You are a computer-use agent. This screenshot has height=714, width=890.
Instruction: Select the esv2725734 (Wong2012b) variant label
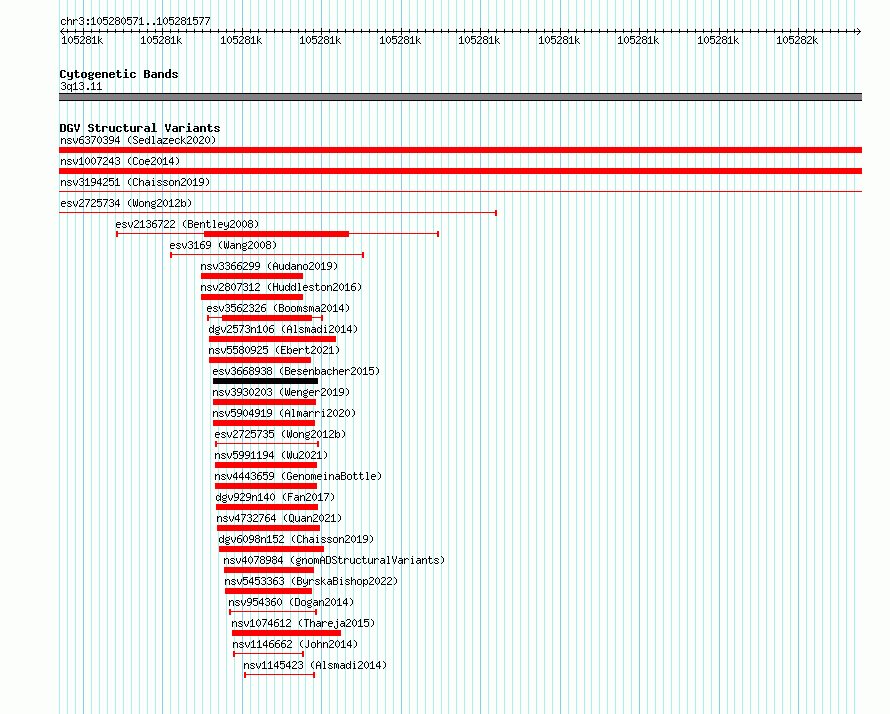[x=126, y=203]
